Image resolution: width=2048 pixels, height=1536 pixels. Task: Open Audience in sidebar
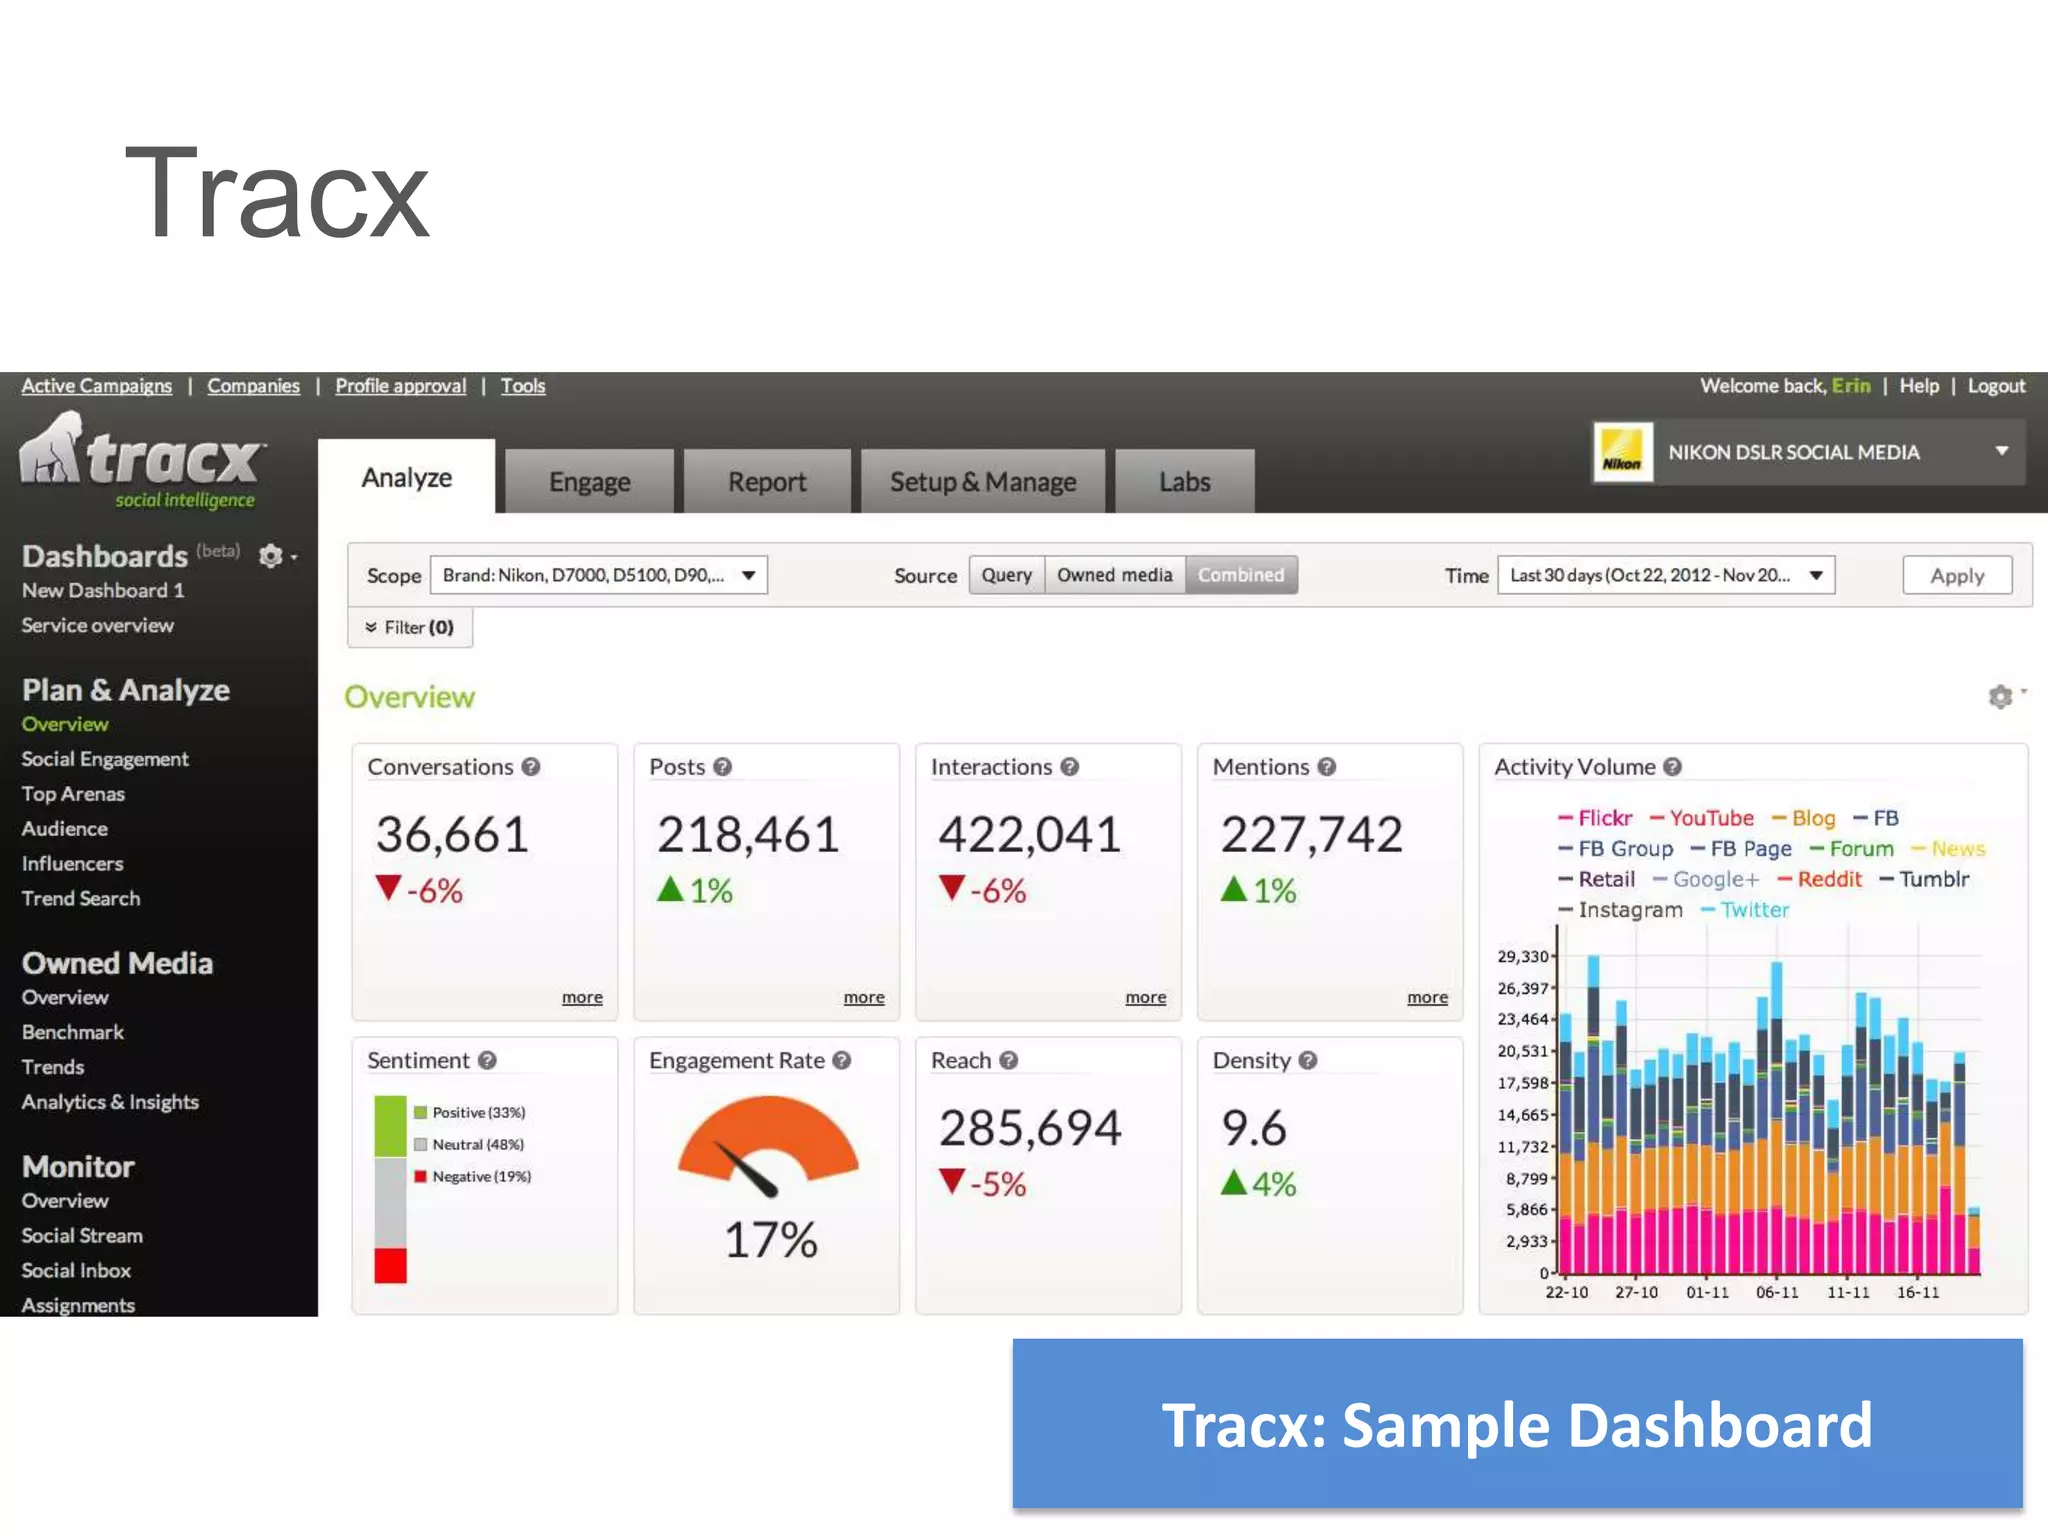[x=64, y=829]
